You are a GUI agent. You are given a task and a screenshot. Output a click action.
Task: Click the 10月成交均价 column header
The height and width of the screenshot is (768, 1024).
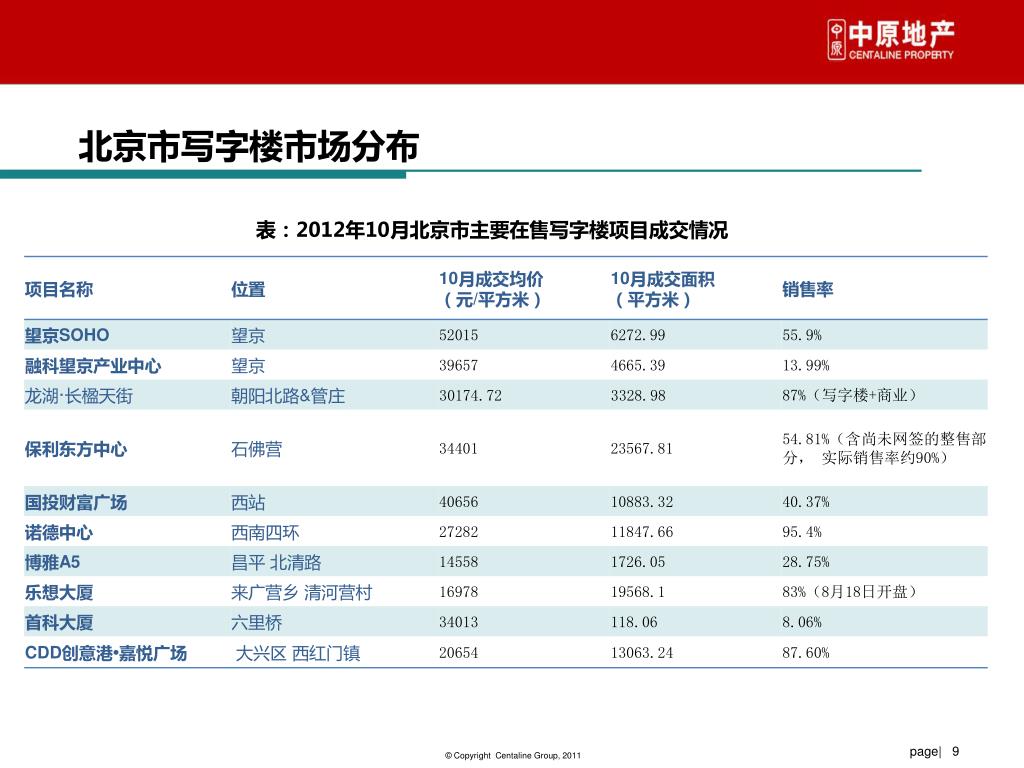click(x=491, y=289)
